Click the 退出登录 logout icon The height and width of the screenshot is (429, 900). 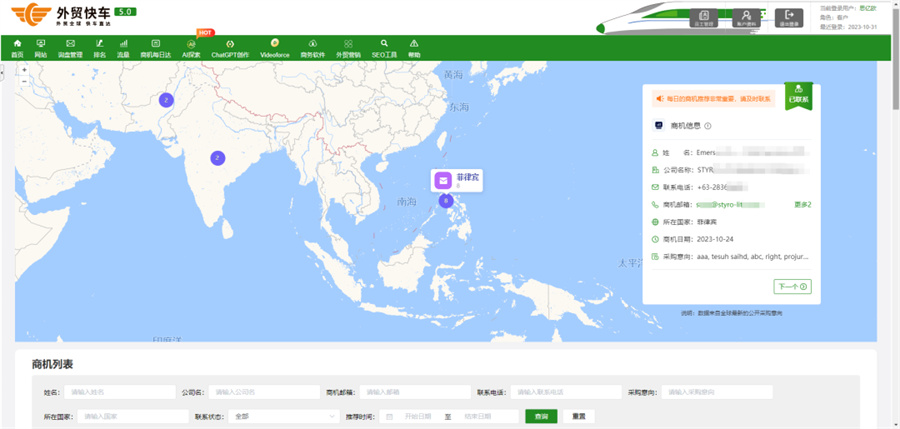point(789,17)
